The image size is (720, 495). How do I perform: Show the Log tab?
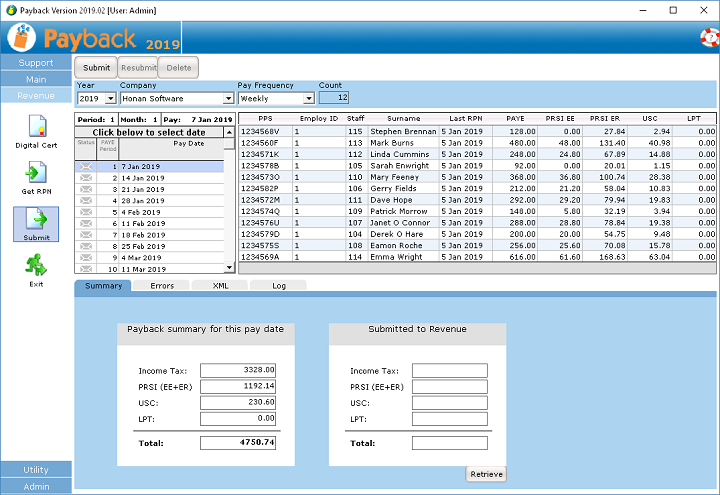click(x=278, y=286)
